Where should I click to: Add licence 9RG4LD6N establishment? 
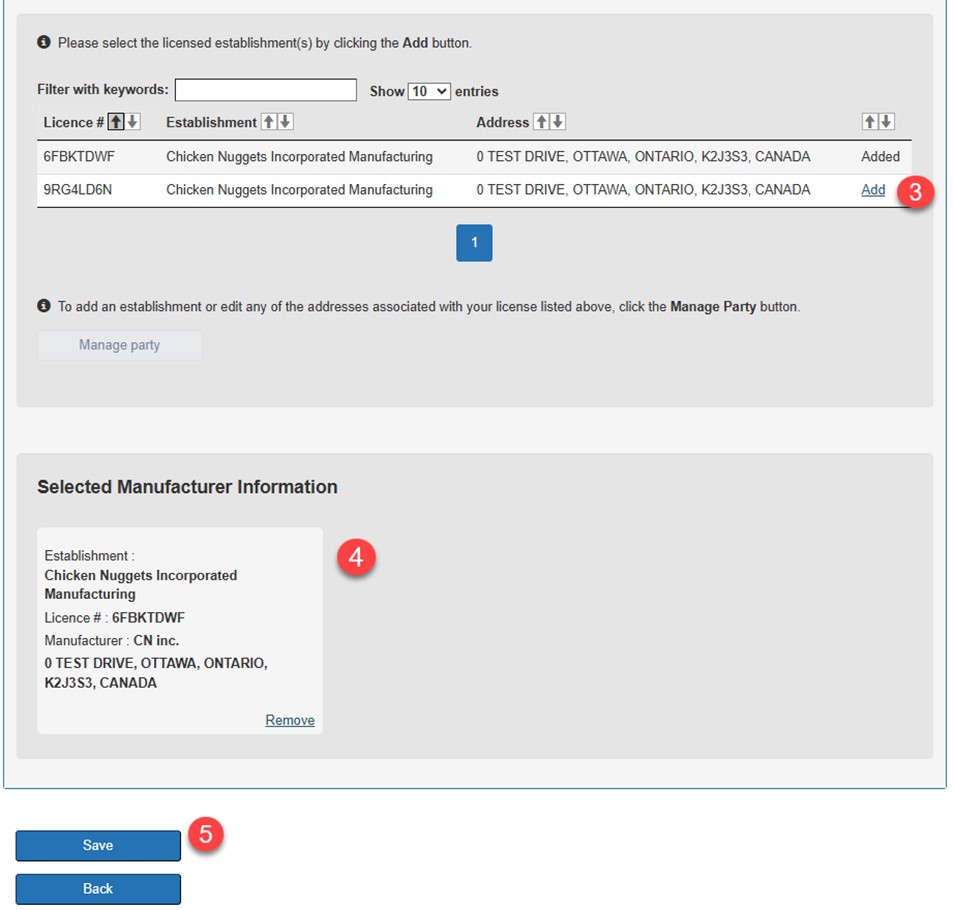point(872,189)
